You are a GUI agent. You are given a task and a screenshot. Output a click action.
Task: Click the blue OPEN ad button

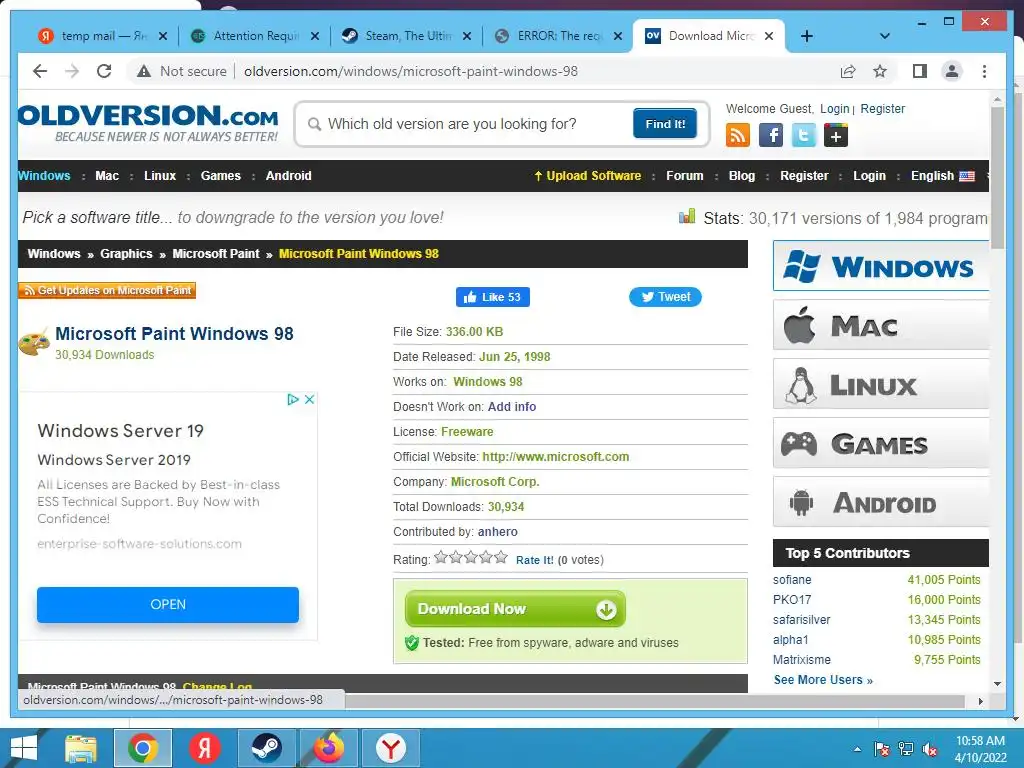pyautogui.click(x=168, y=605)
